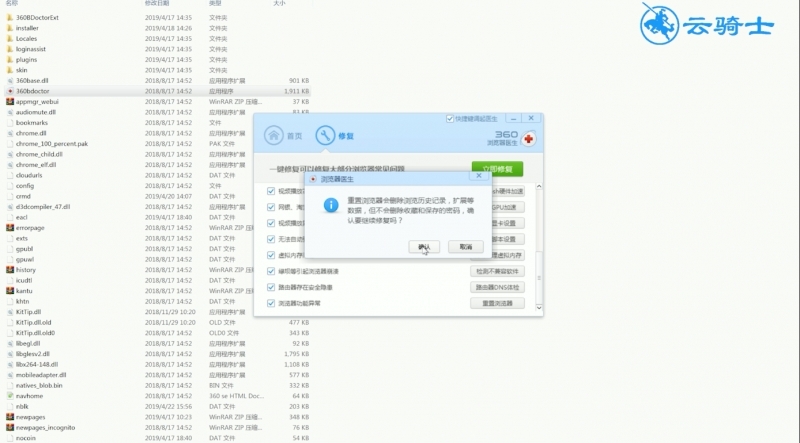Click the KitTip.dll file icon
Screen dimensions: 800x443
coord(10,312)
